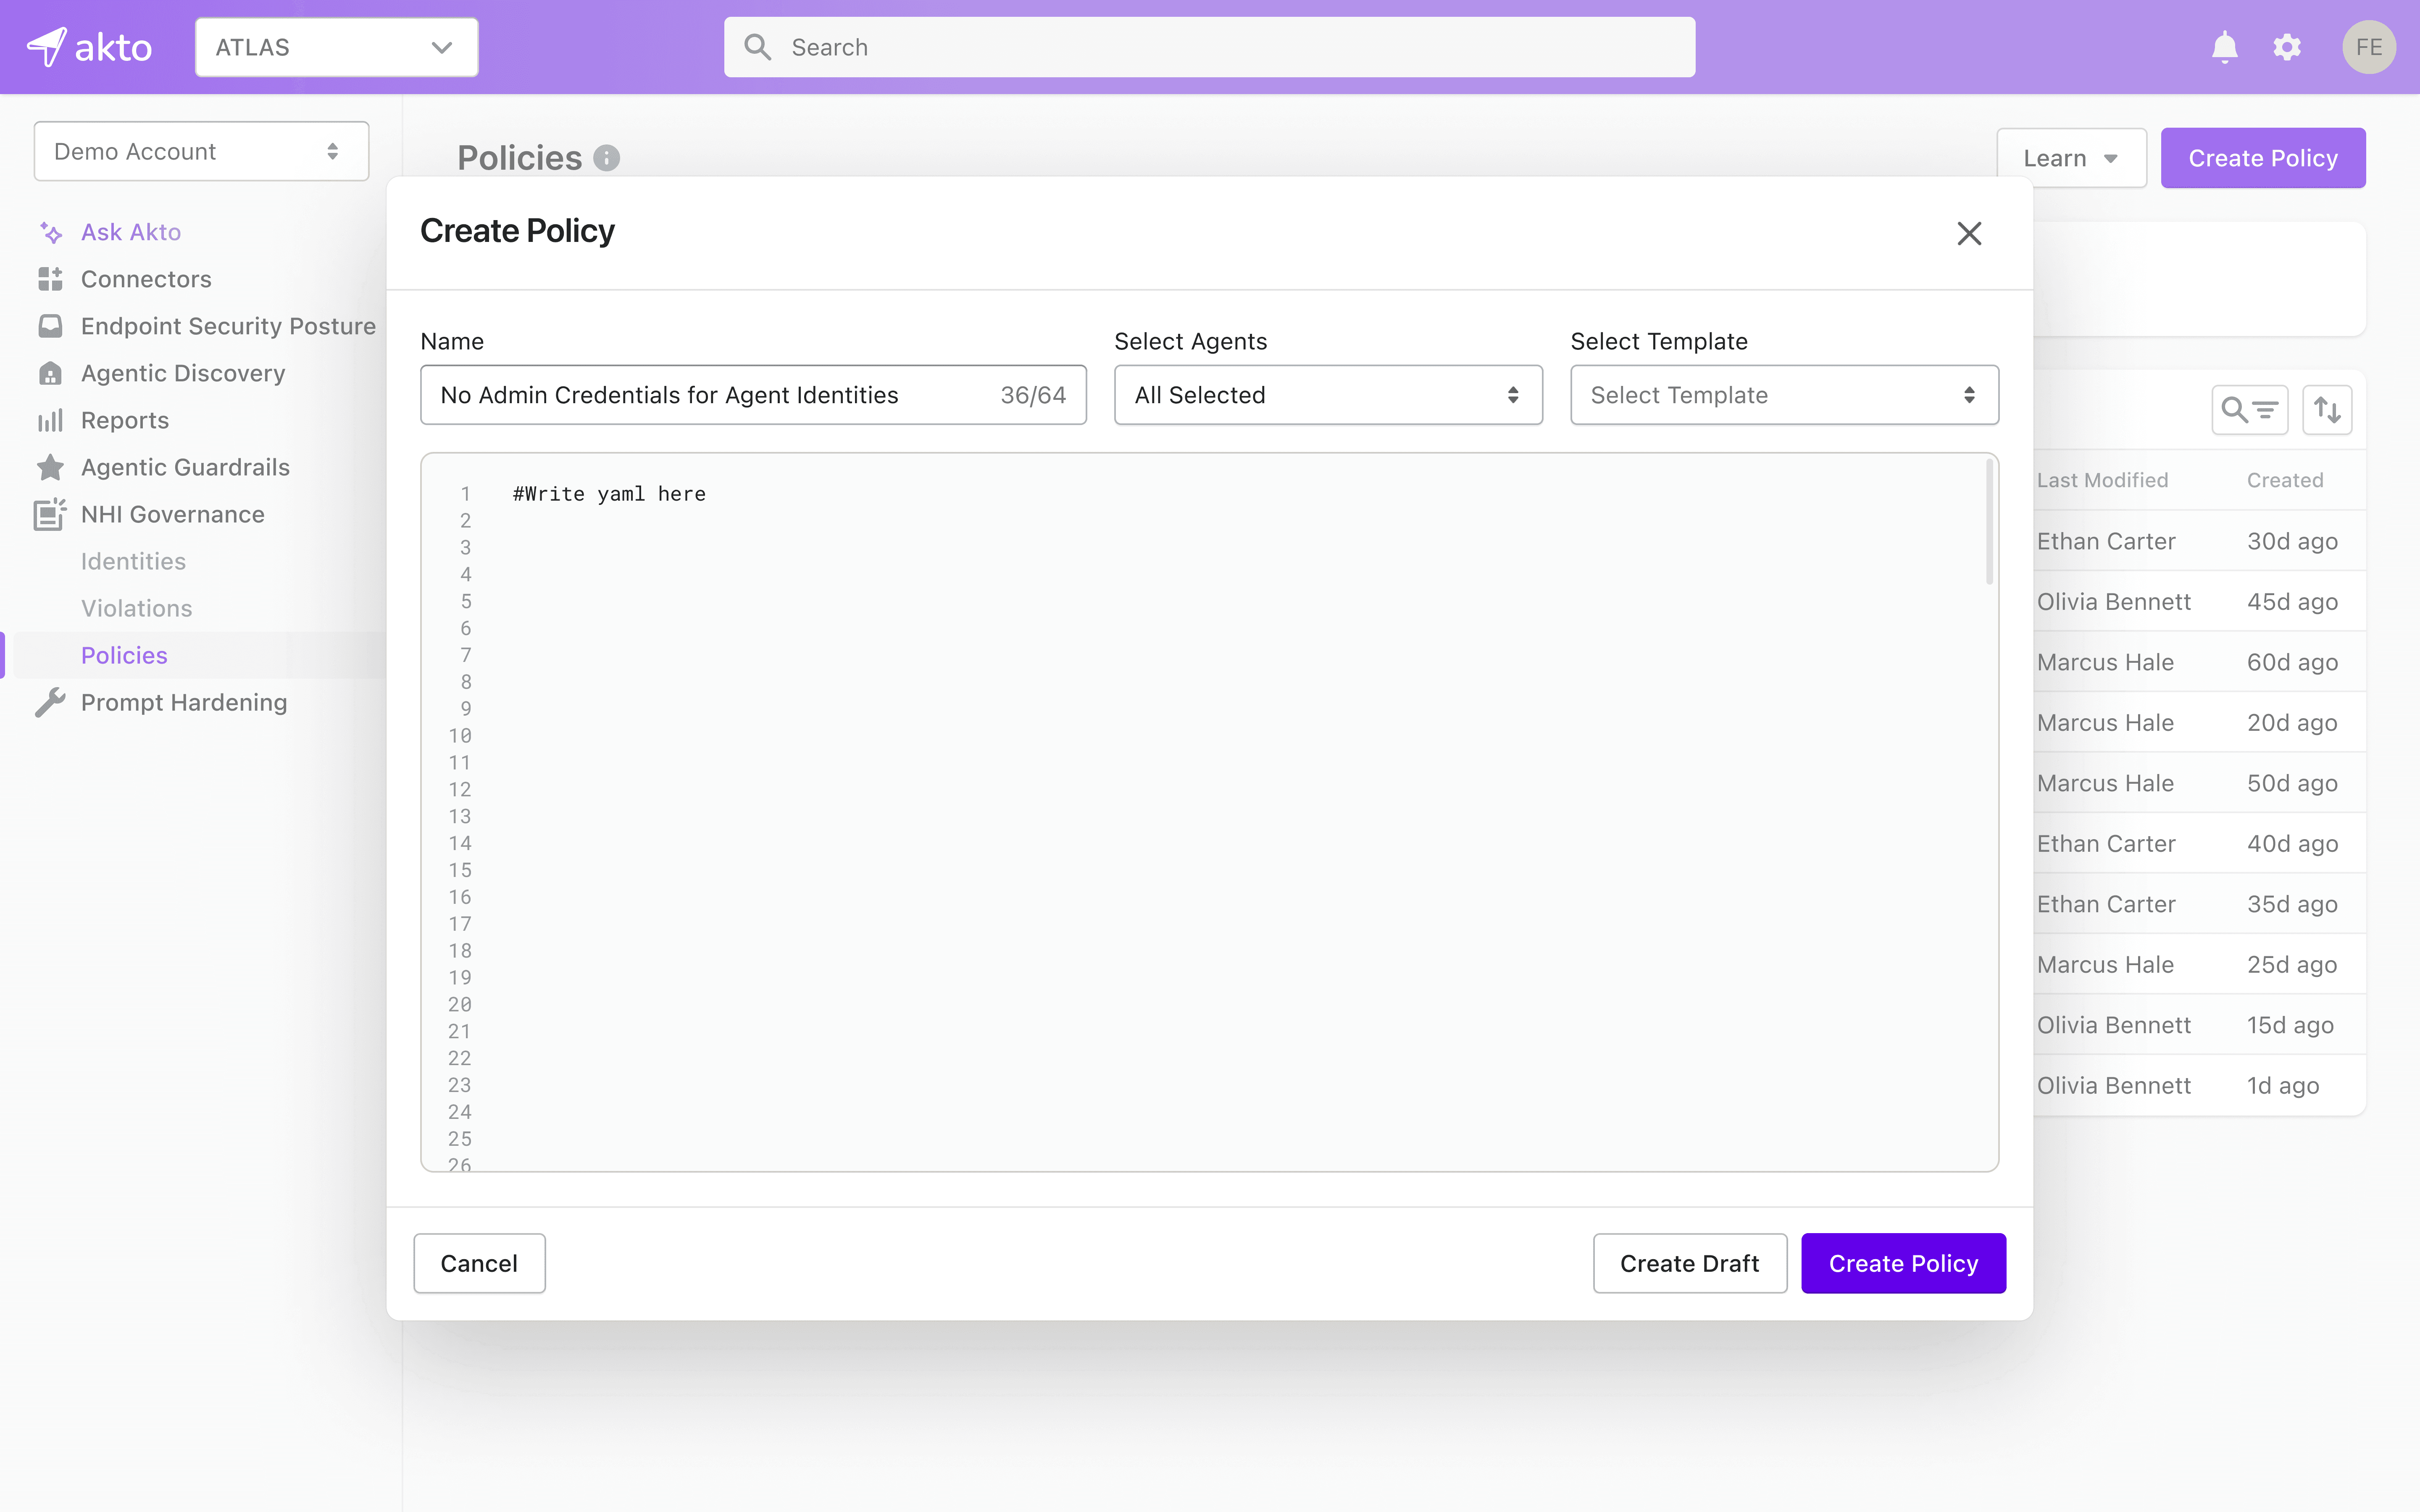The image size is (2420, 1512).
Task: Click the Agentic Guardrails star icon
Action: (x=50, y=467)
